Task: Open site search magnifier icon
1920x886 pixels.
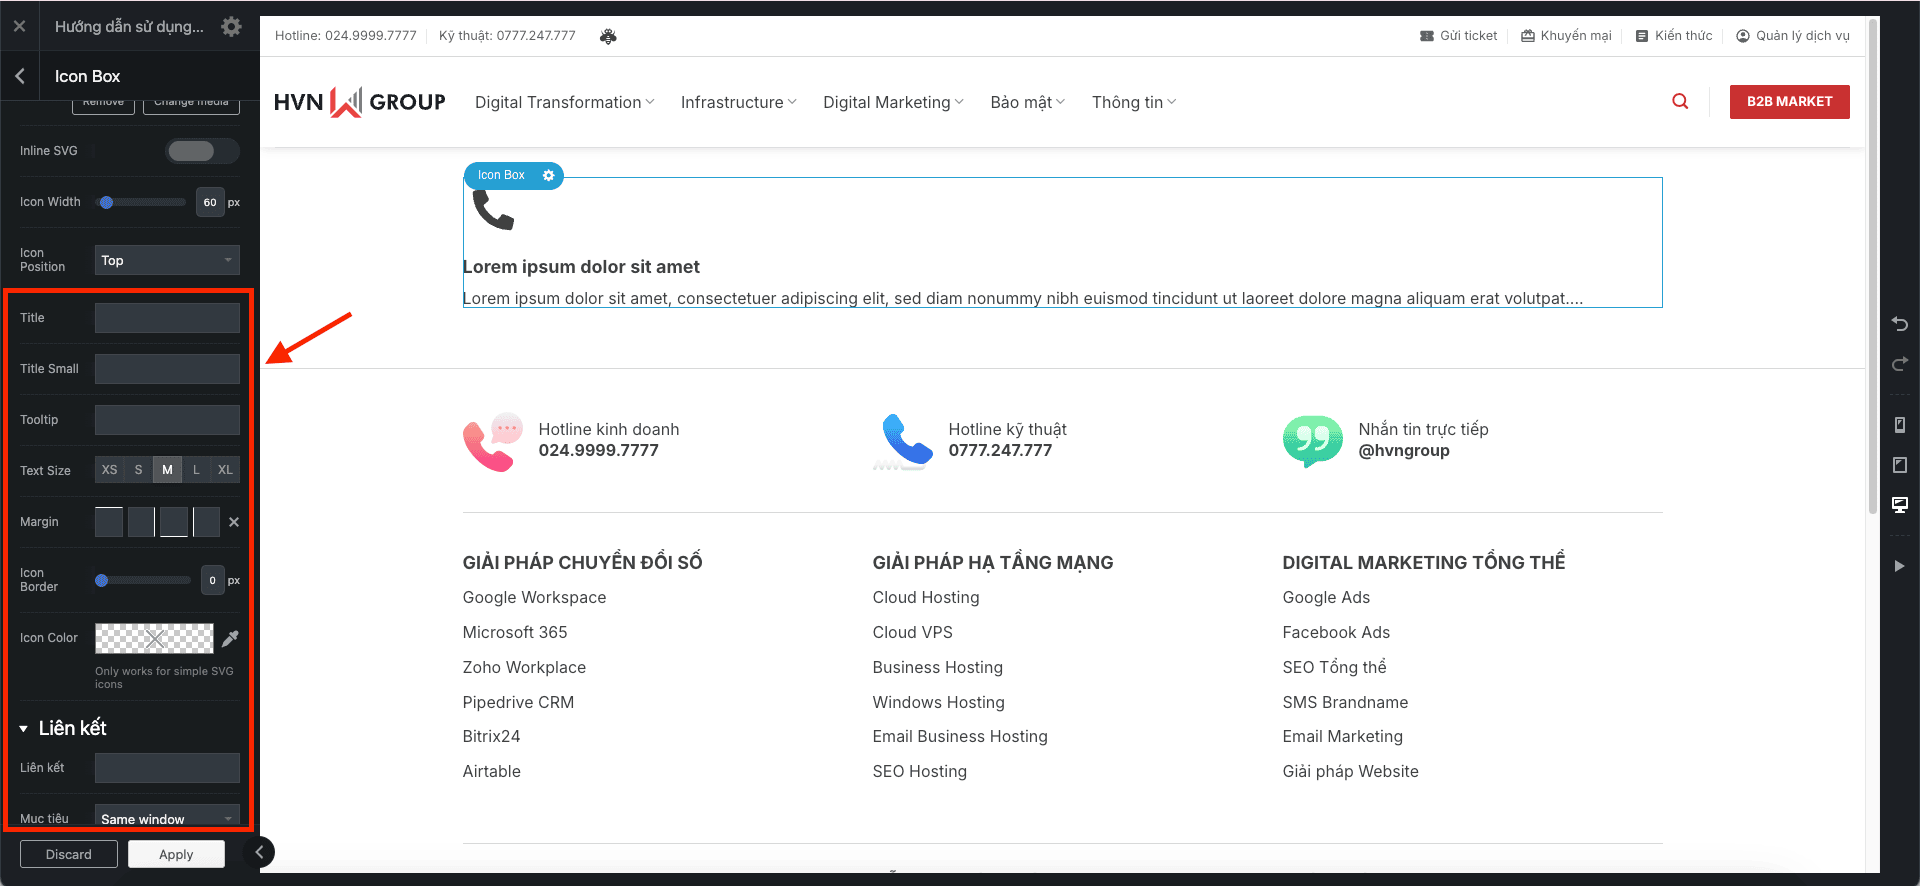Action: coord(1680,102)
